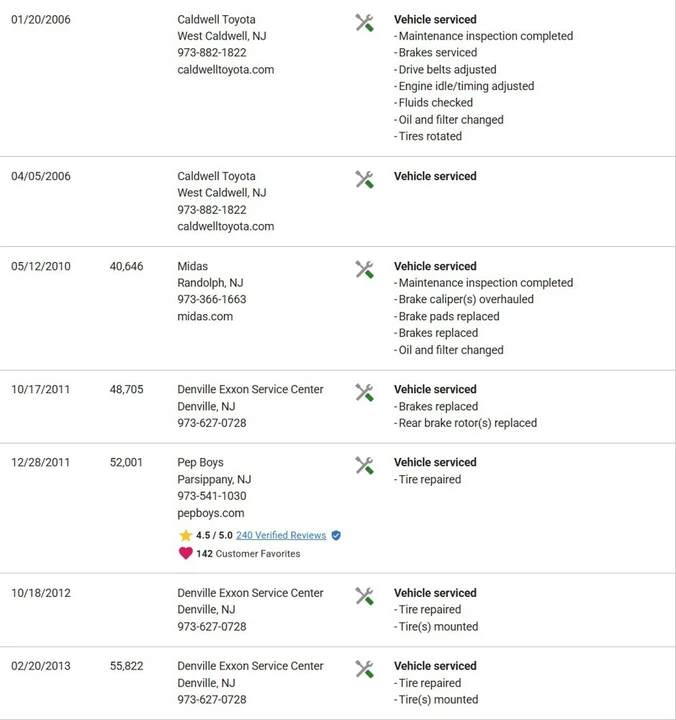Image resolution: width=676 pixels, height=720 pixels.
Task: Click the blue verified shield badge
Action: point(336,535)
